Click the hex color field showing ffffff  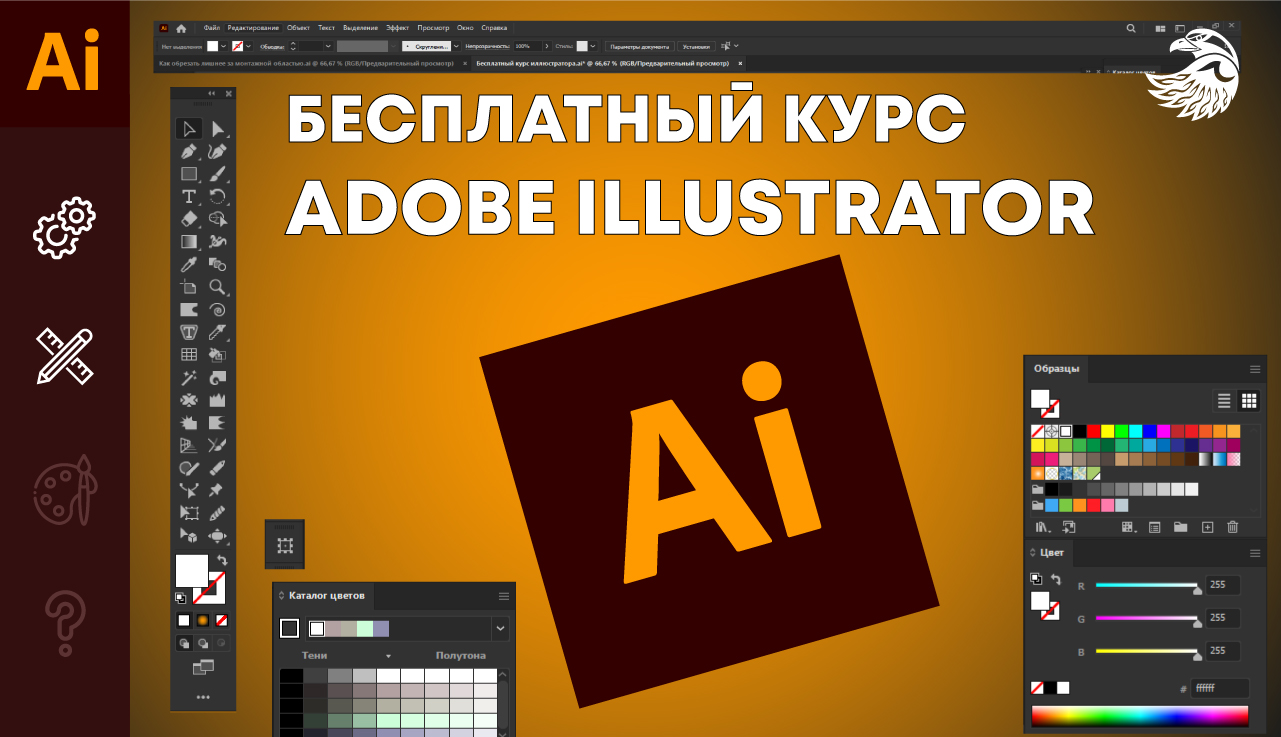click(x=1220, y=688)
